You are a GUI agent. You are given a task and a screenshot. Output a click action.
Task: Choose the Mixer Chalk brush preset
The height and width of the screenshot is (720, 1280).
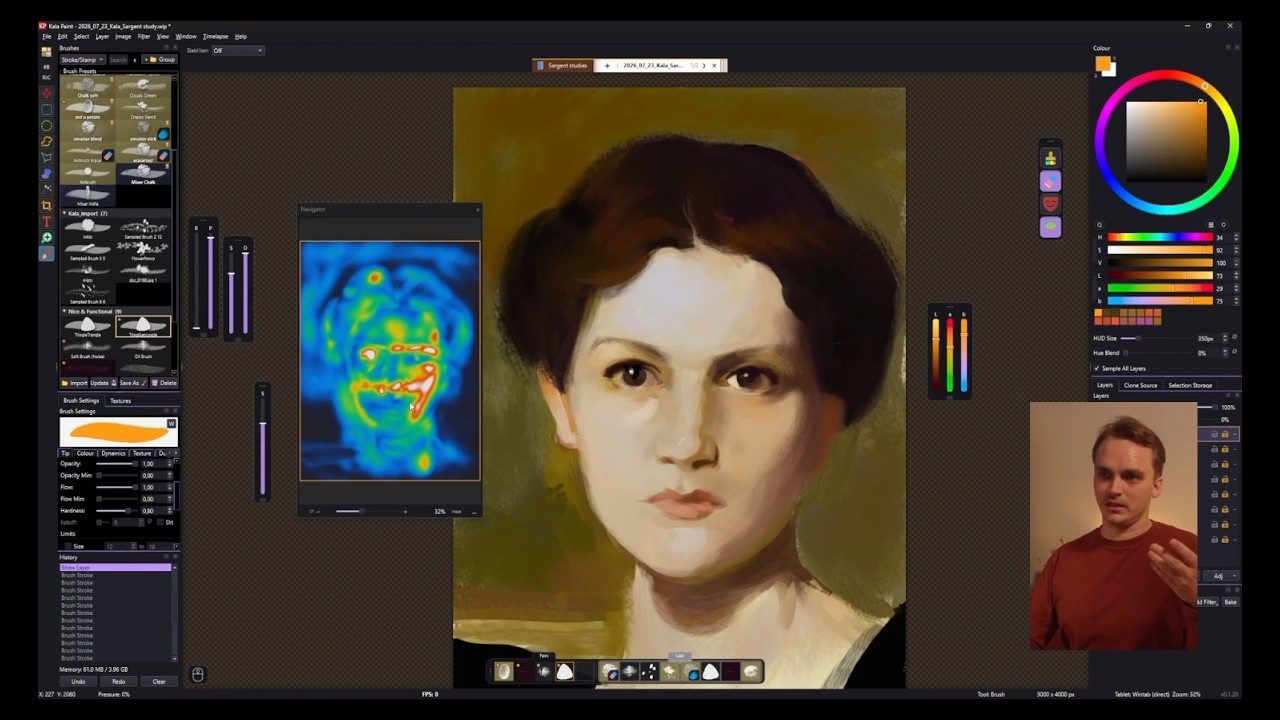tap(143, 175)
